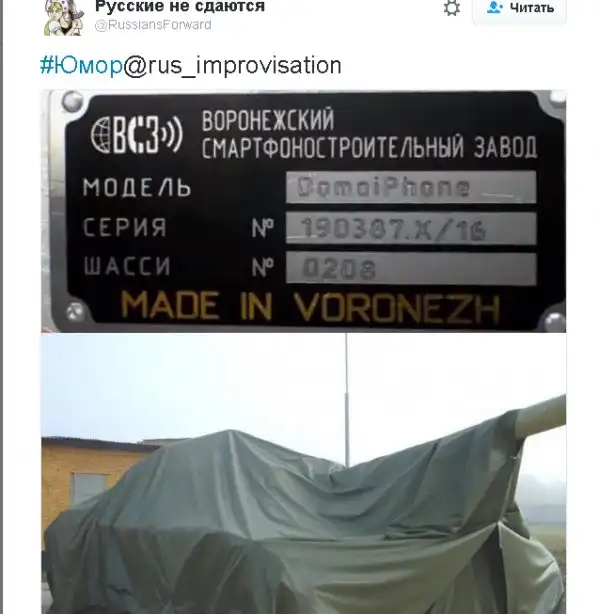Open the #Юмор hashtag
The width and height of the screenshot is (600, 614).
click(81, 65)
